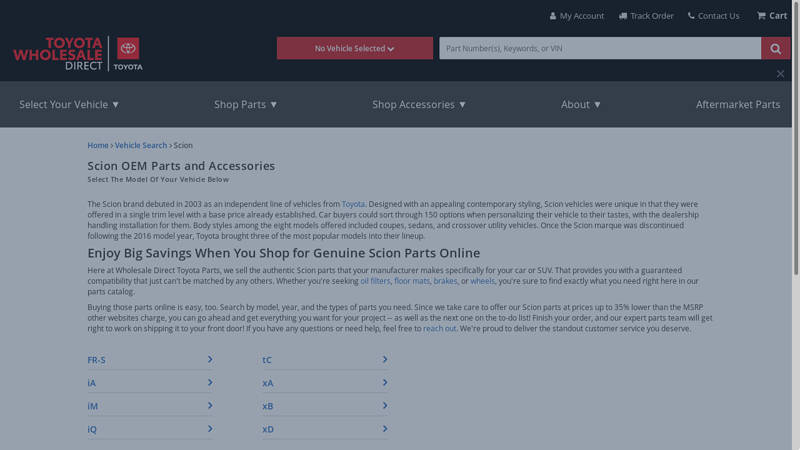800x450 pixels.
Task: Click the Track Order truck icon
Action: click(623, 16)
